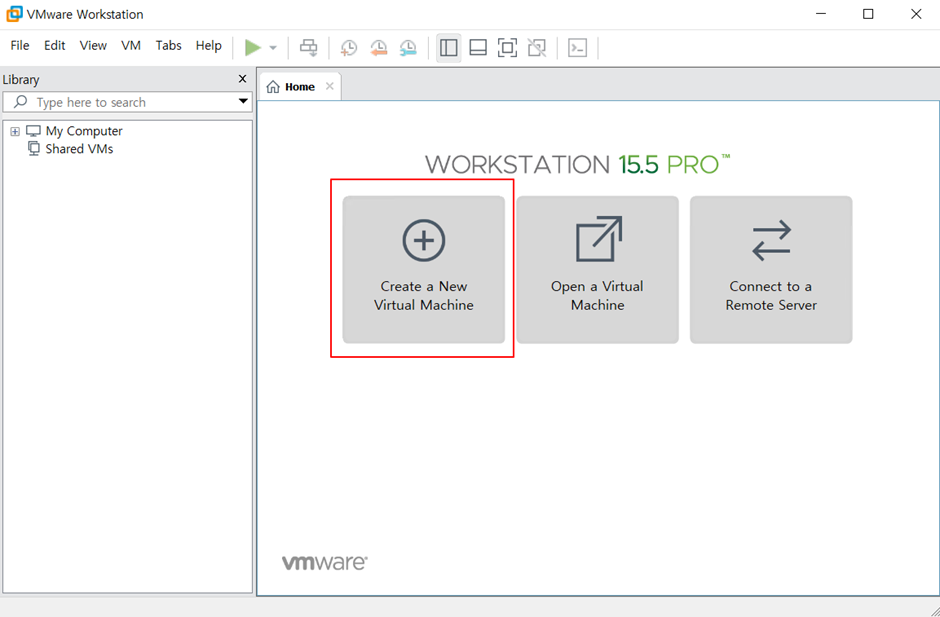Open the console view icon

tap(577, 48)
